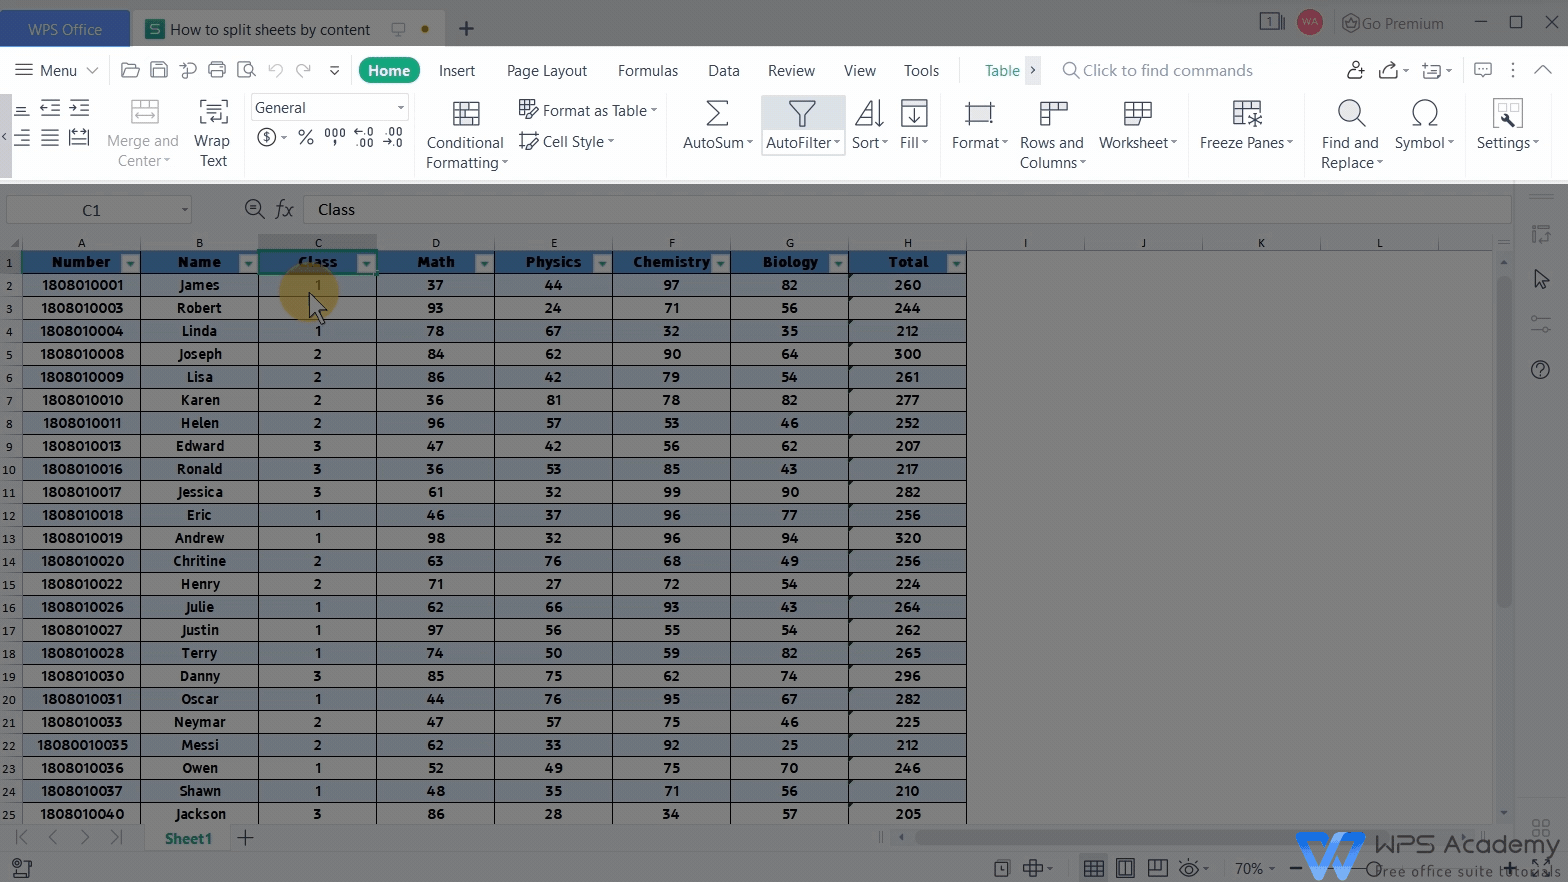Insert a Symbol via omega icon
The image size is (1568, 882).
coord(1424,113)
